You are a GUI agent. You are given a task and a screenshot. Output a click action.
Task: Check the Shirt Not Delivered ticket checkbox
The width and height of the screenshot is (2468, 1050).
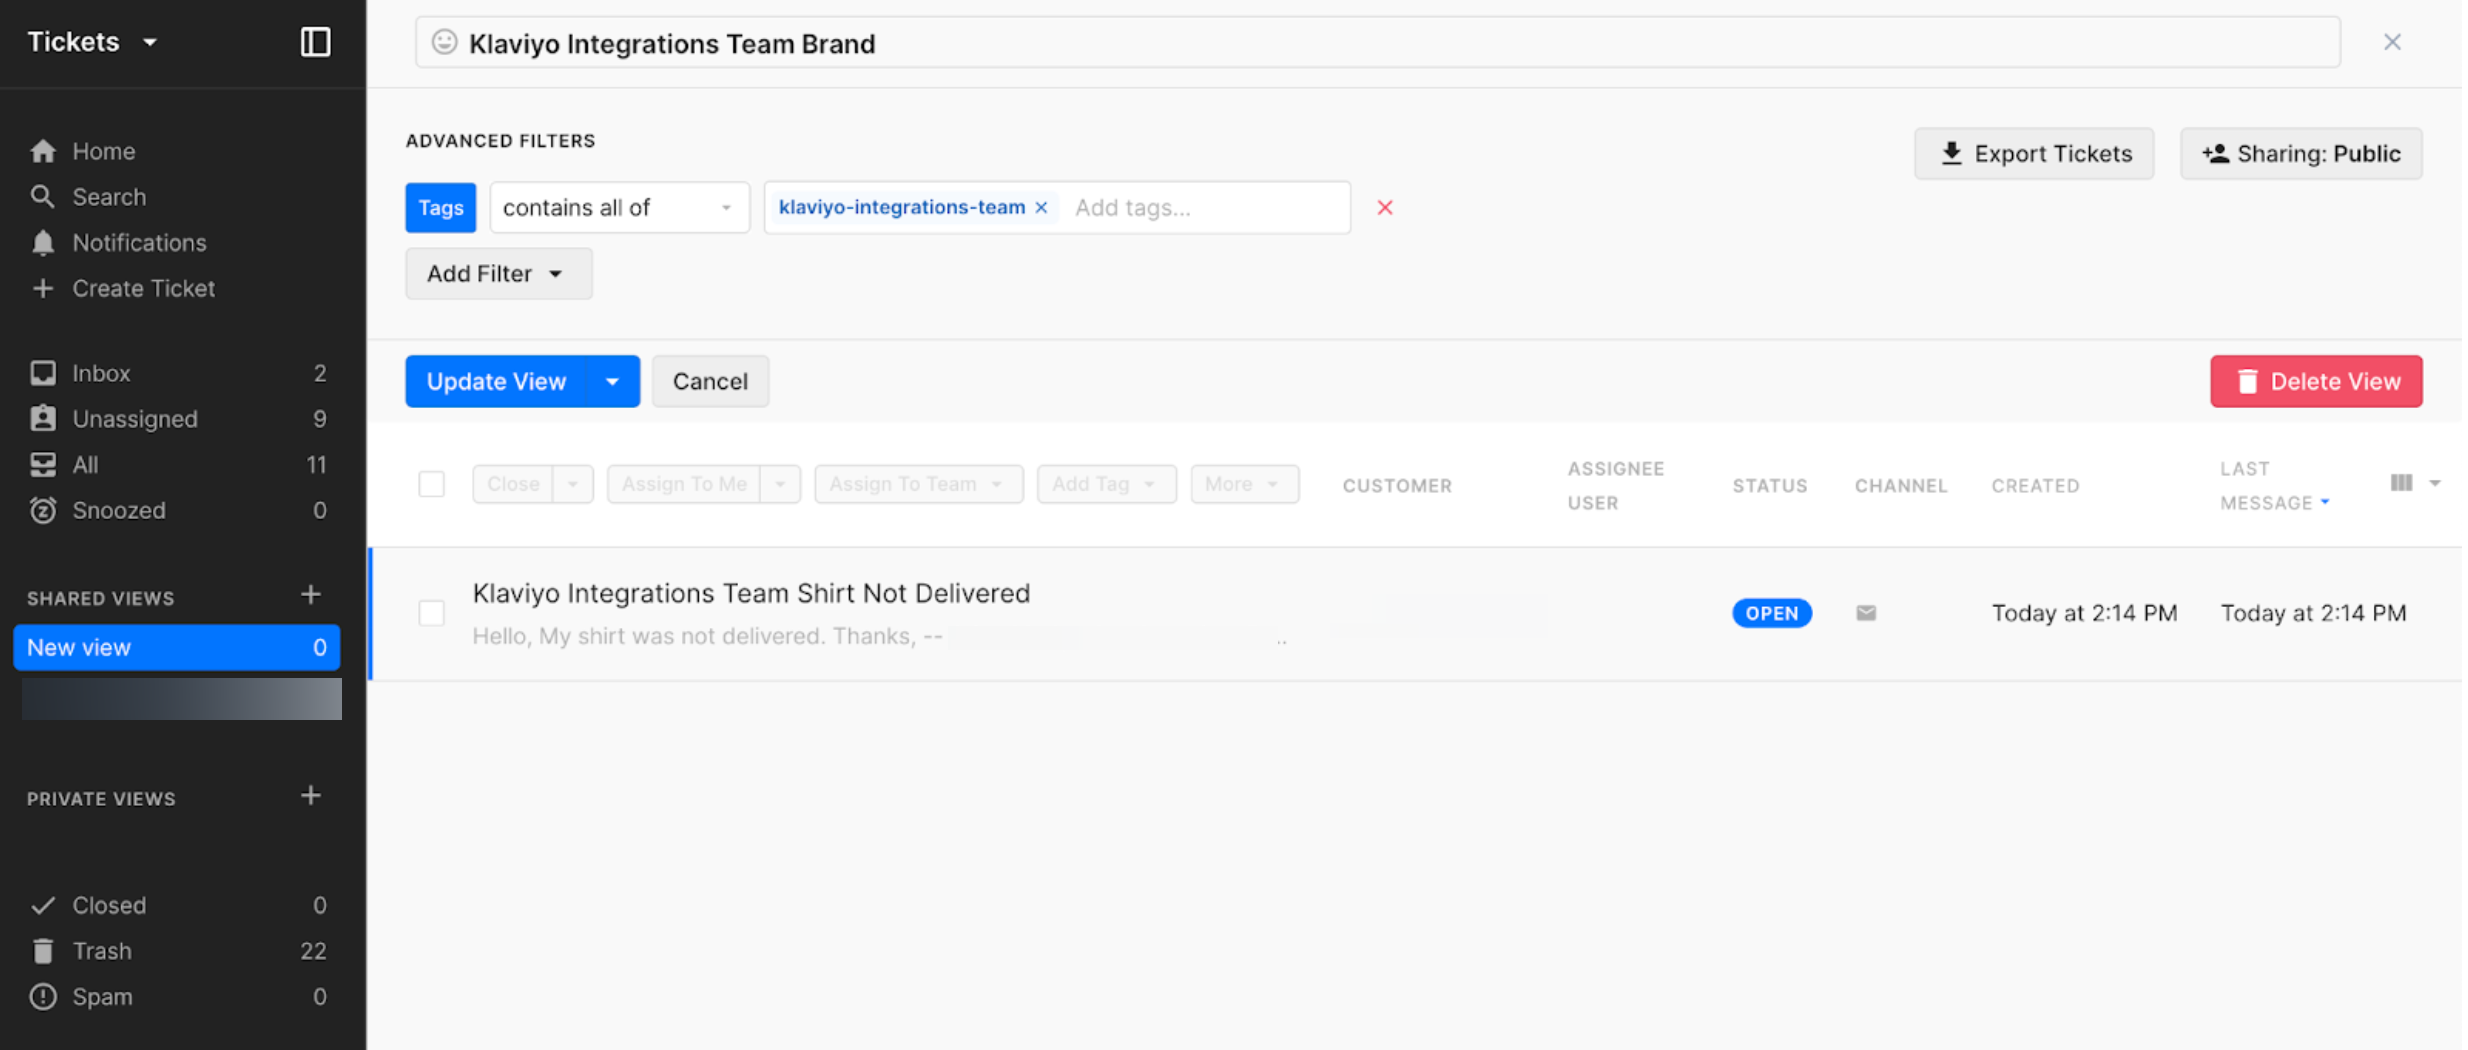(431, 613)
